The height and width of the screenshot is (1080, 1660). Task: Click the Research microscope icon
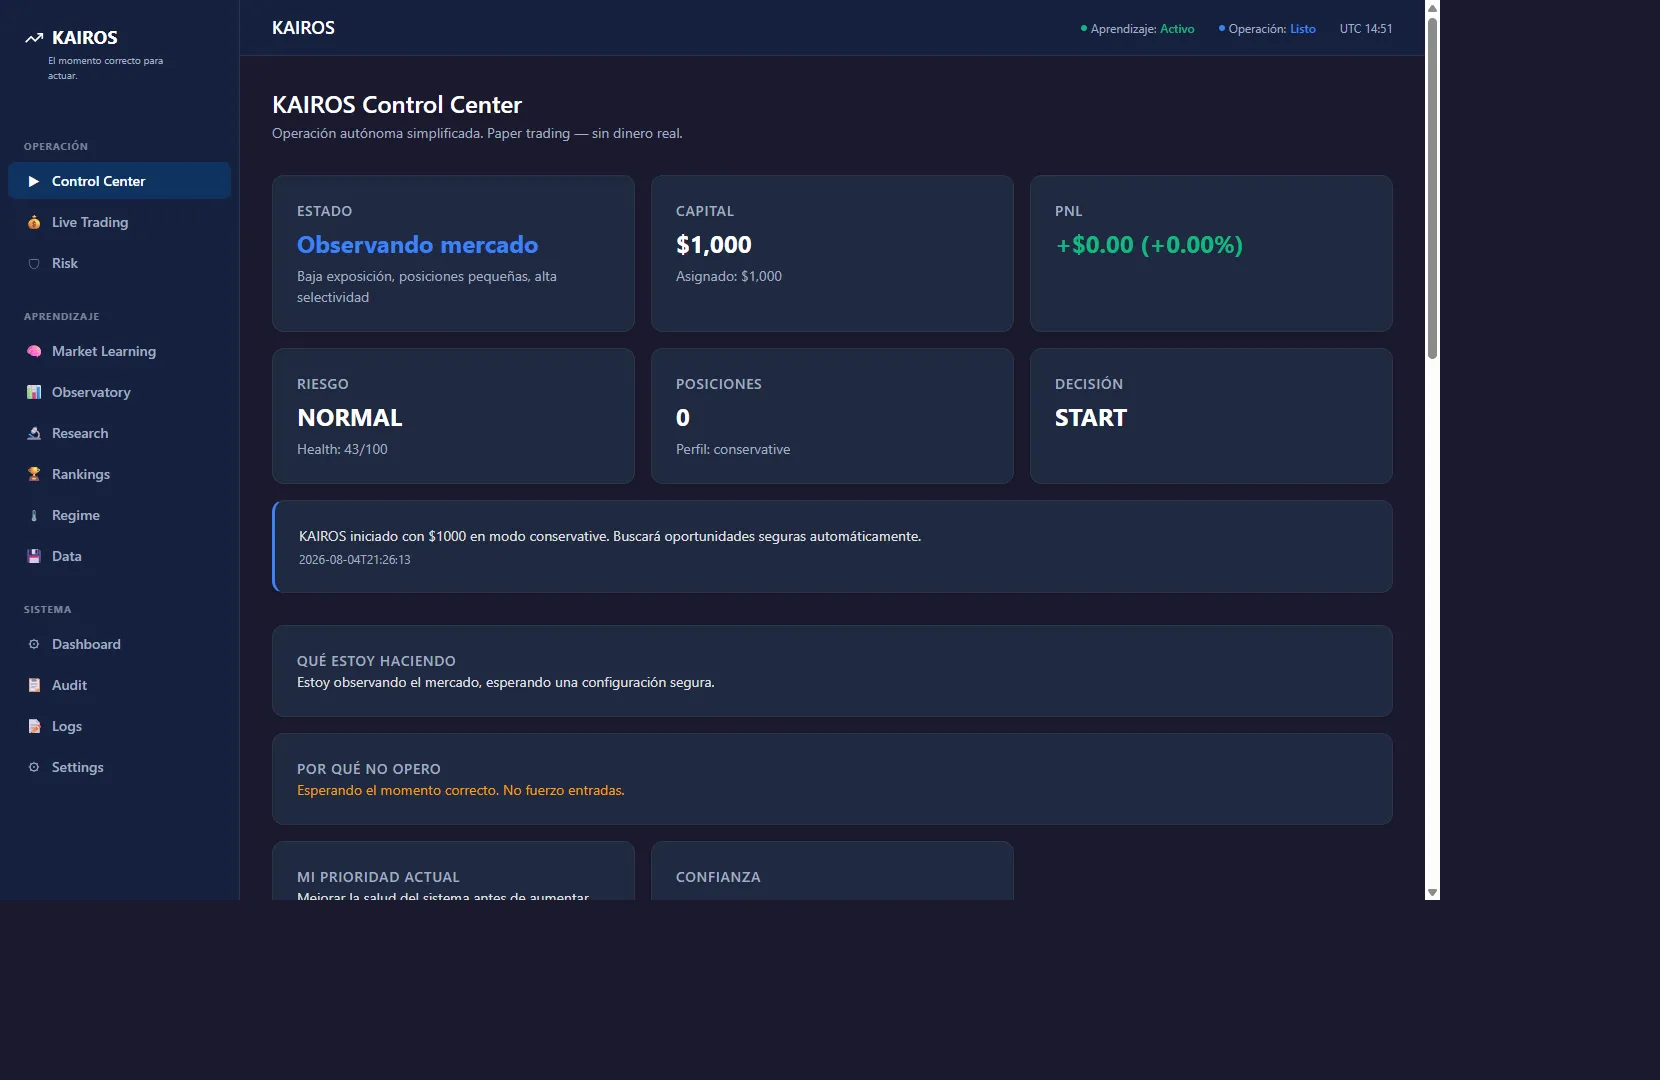point(34,433)
